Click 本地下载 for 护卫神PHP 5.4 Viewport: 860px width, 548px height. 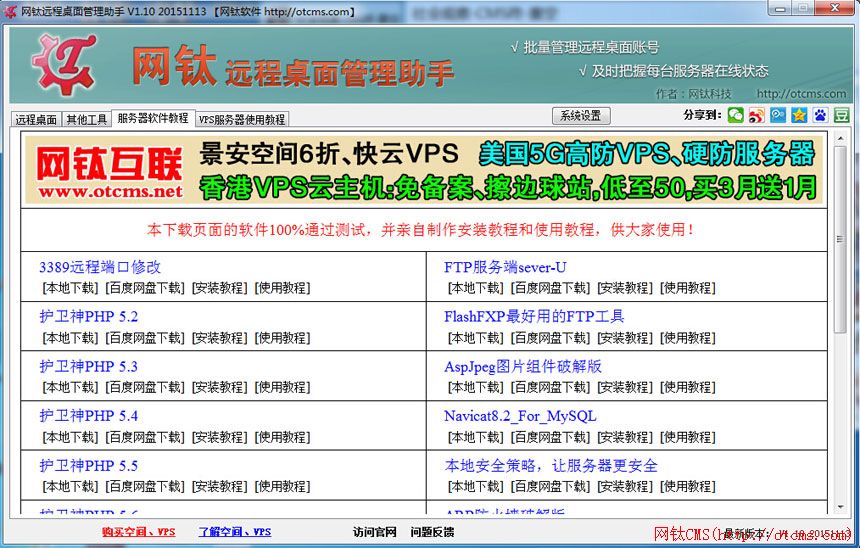pyautogui.click(x=70, y=437)
